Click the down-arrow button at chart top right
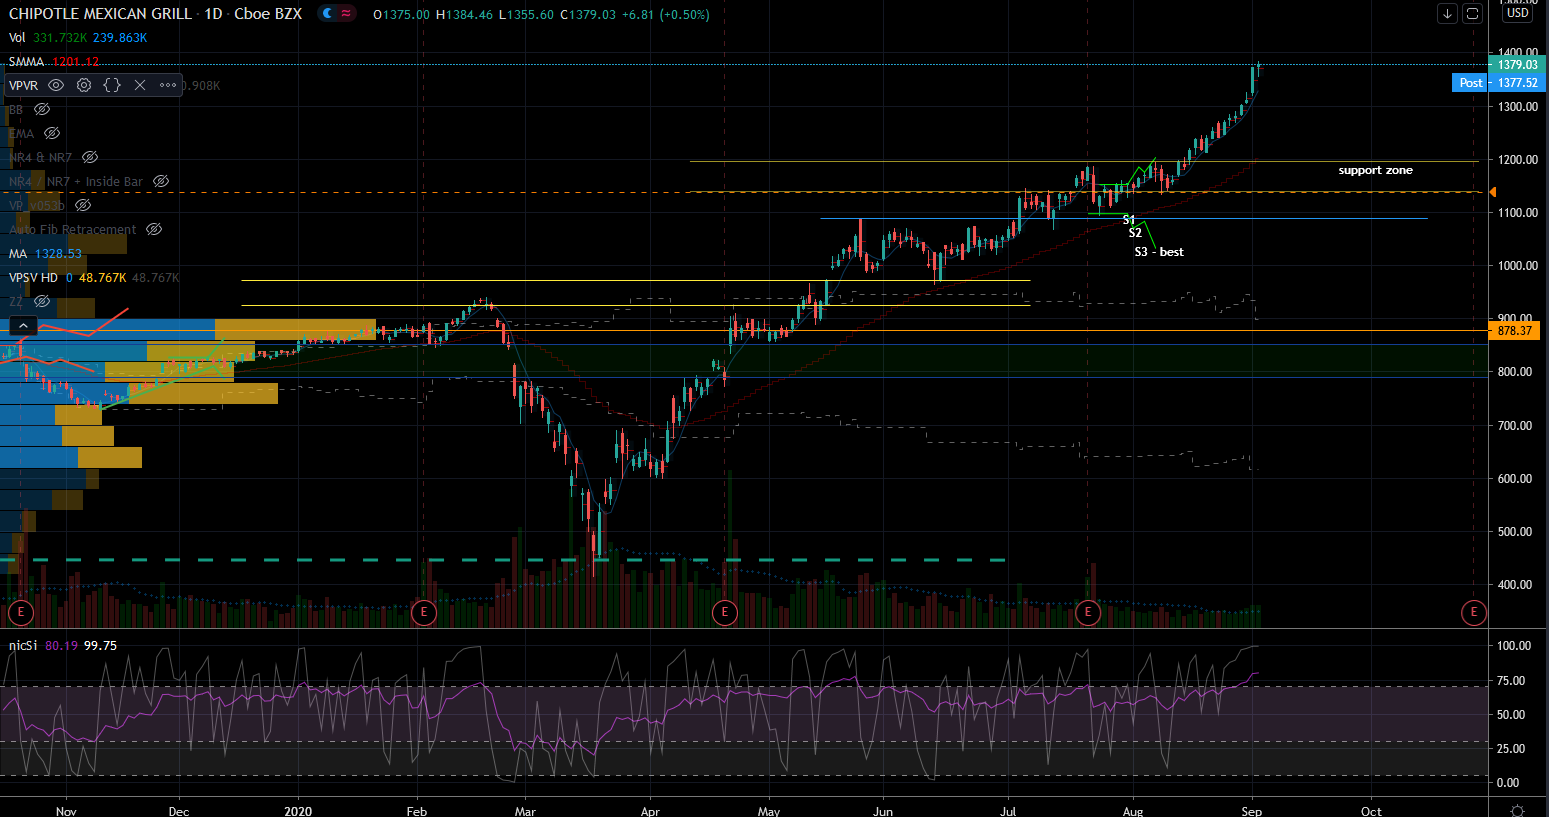 (1447, 13)
